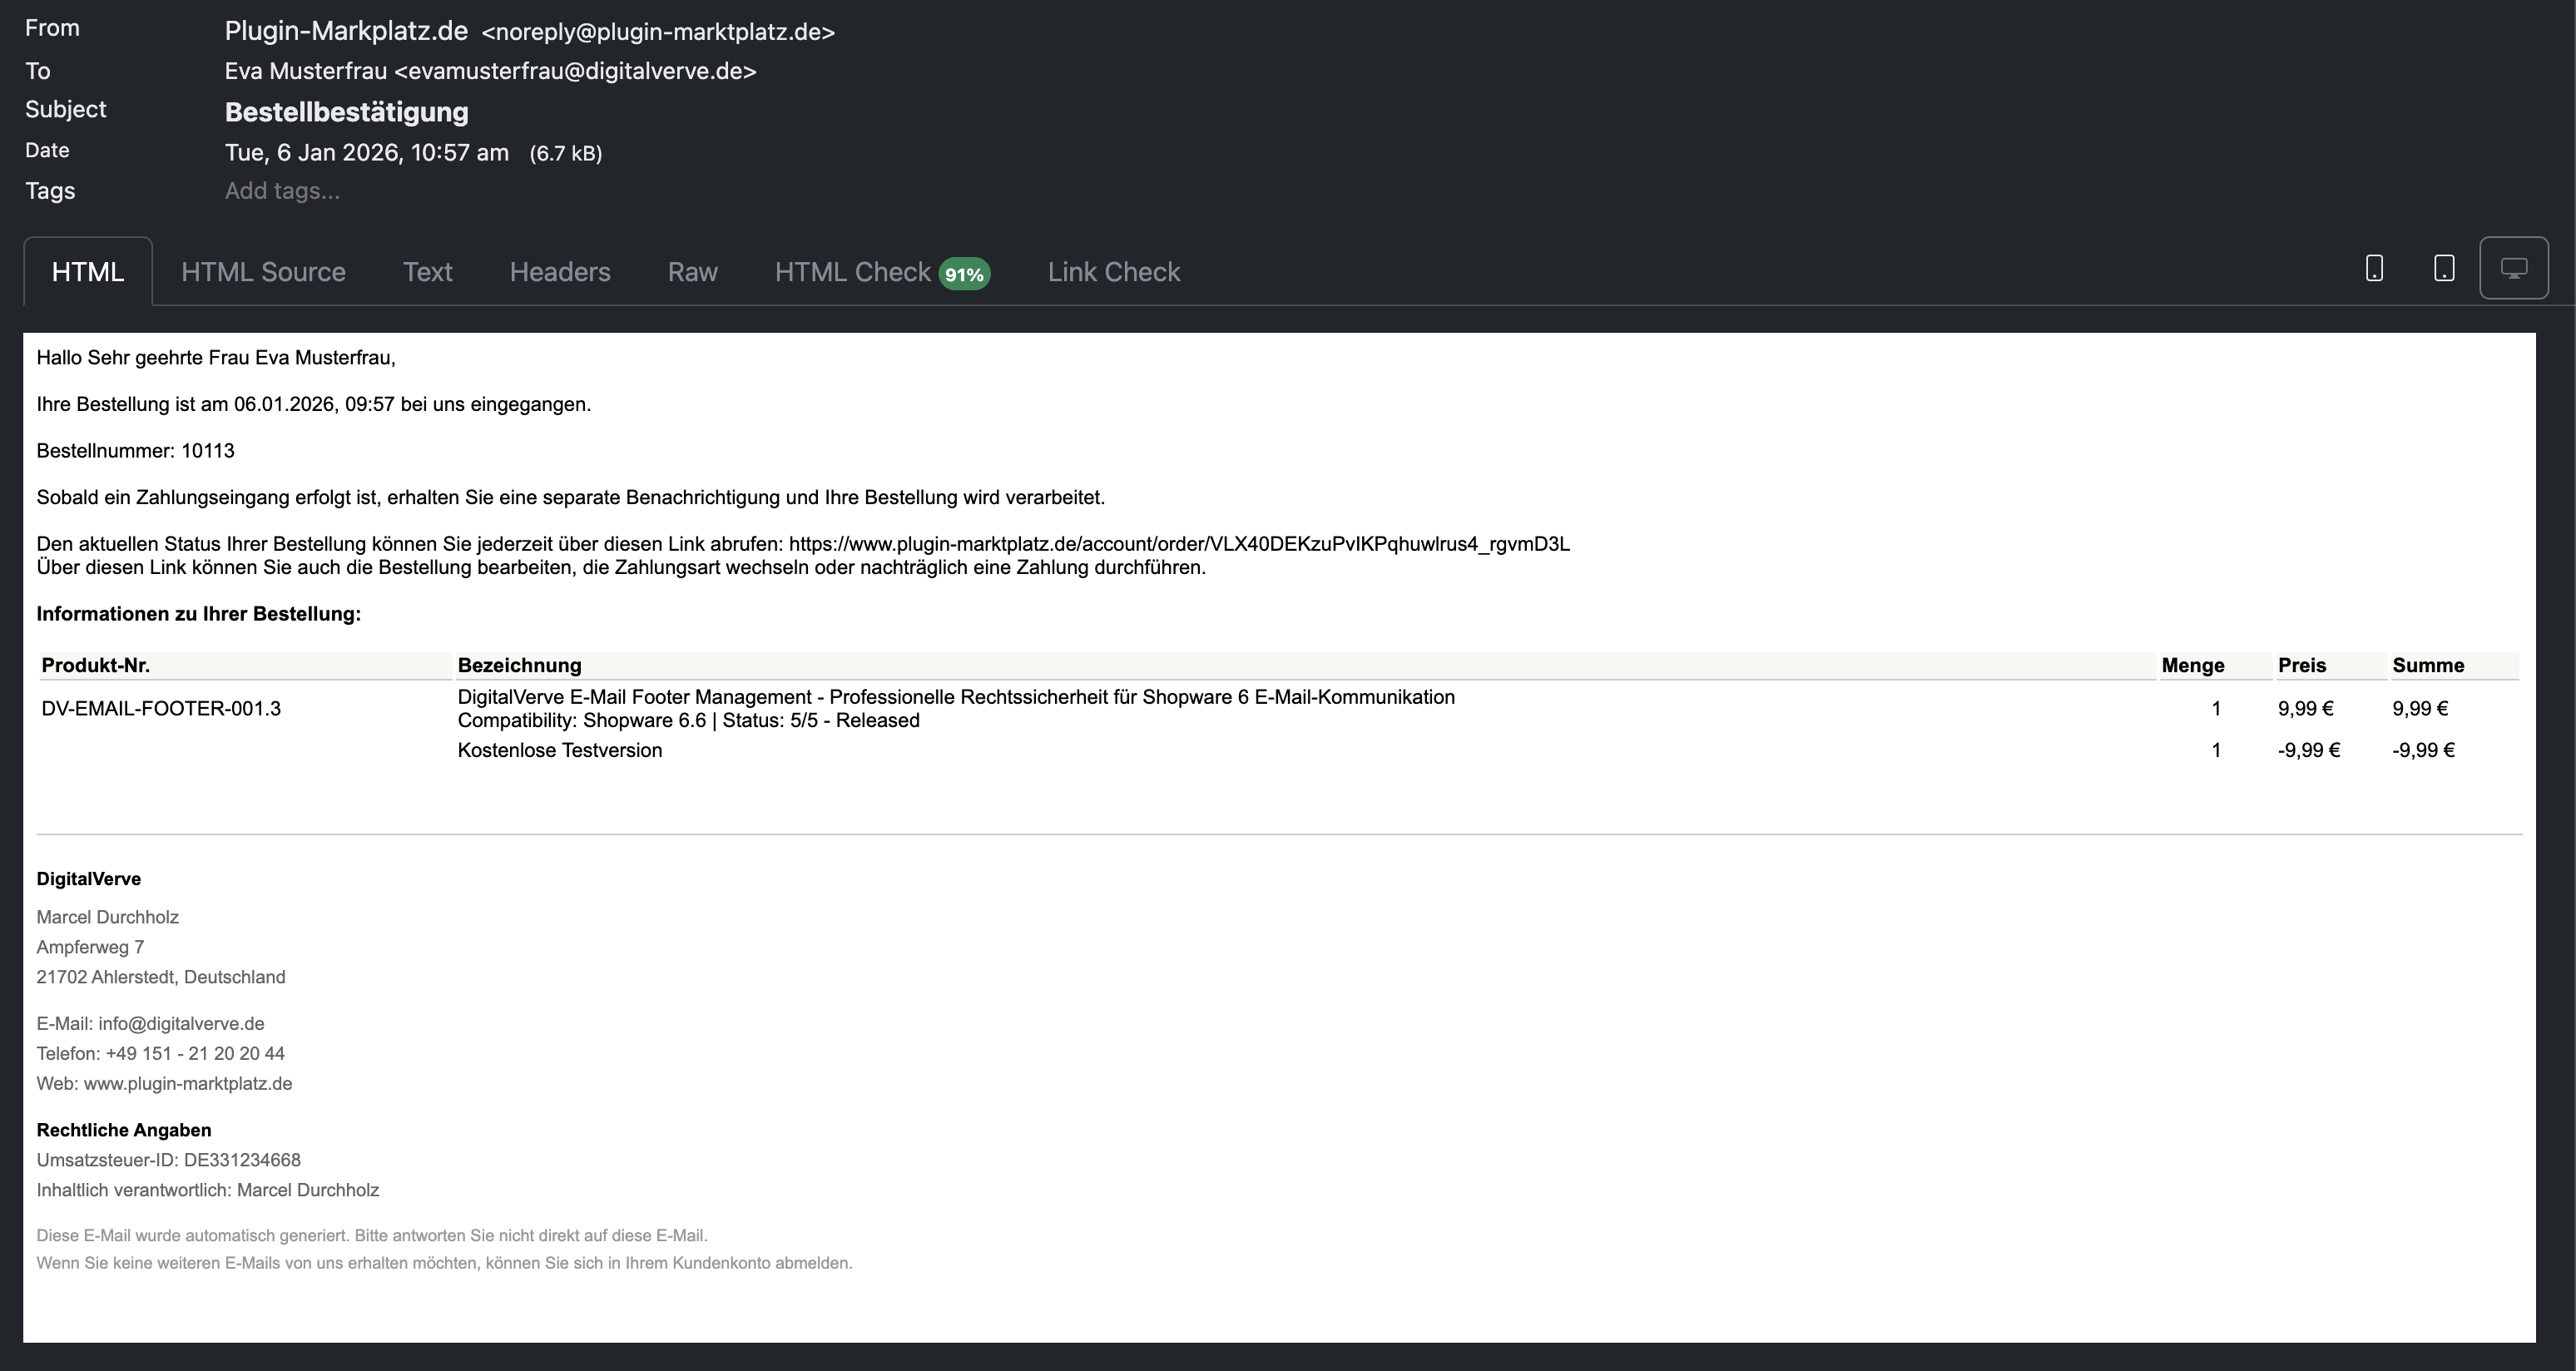Image resolution: width=2576 pixels, height=1371 pixels.
Task: Show the Raw message tab
Action: tap(692, 272)
